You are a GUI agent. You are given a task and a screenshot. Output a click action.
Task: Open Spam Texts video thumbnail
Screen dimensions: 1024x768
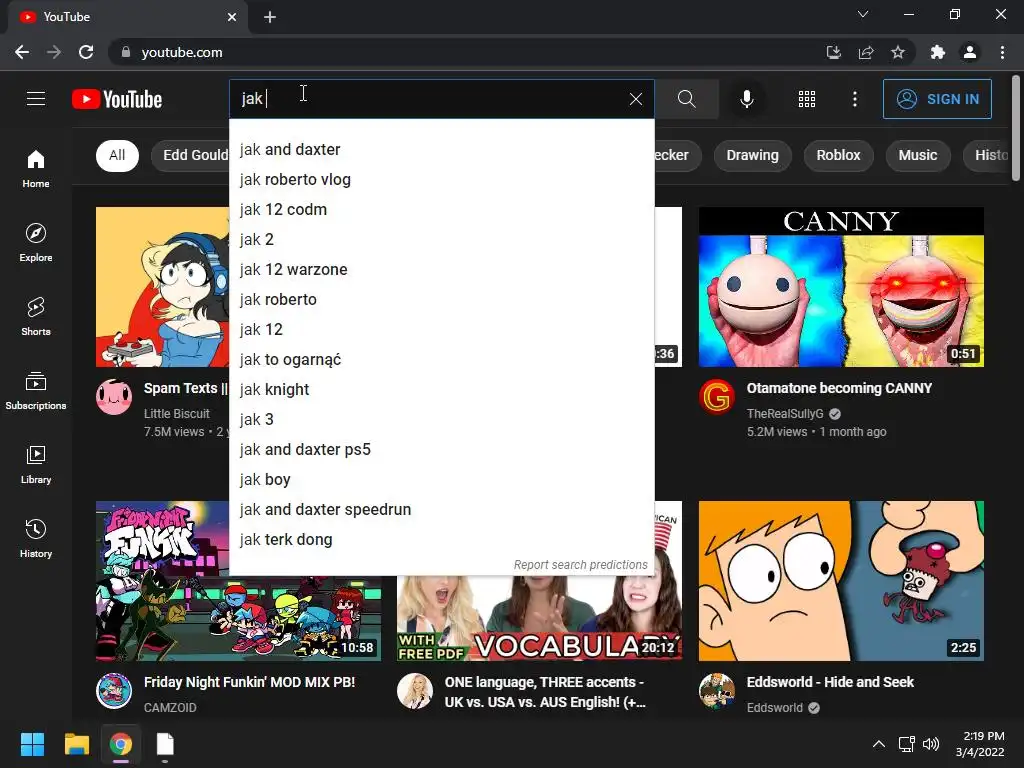tap(163, 287)
